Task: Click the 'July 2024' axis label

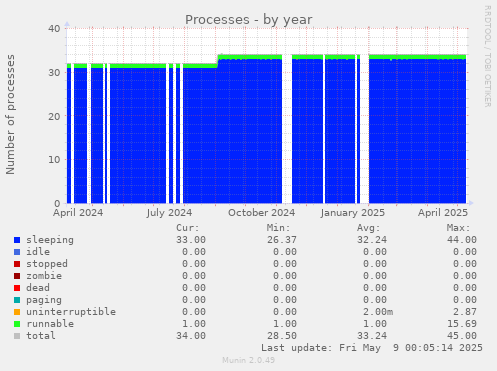Action: [x=169, y=213]
